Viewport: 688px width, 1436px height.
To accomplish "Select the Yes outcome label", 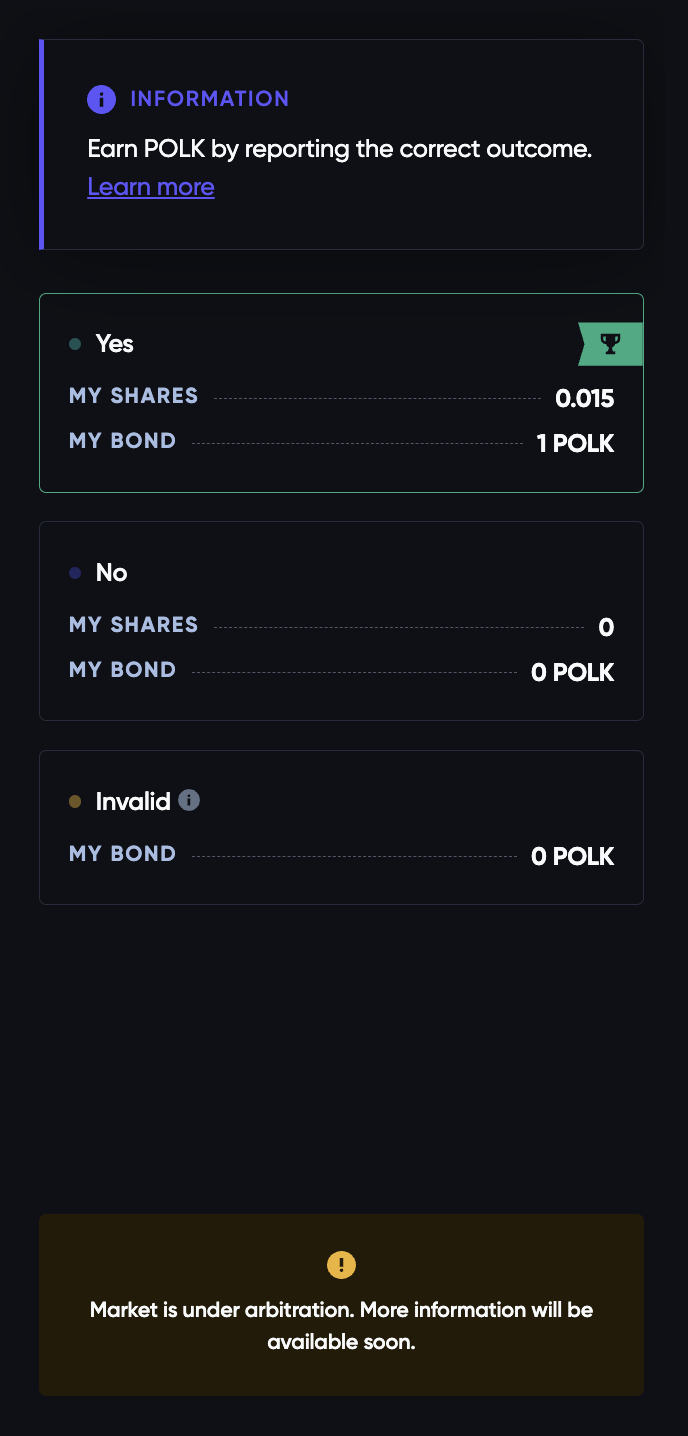I will pos(115,344).
